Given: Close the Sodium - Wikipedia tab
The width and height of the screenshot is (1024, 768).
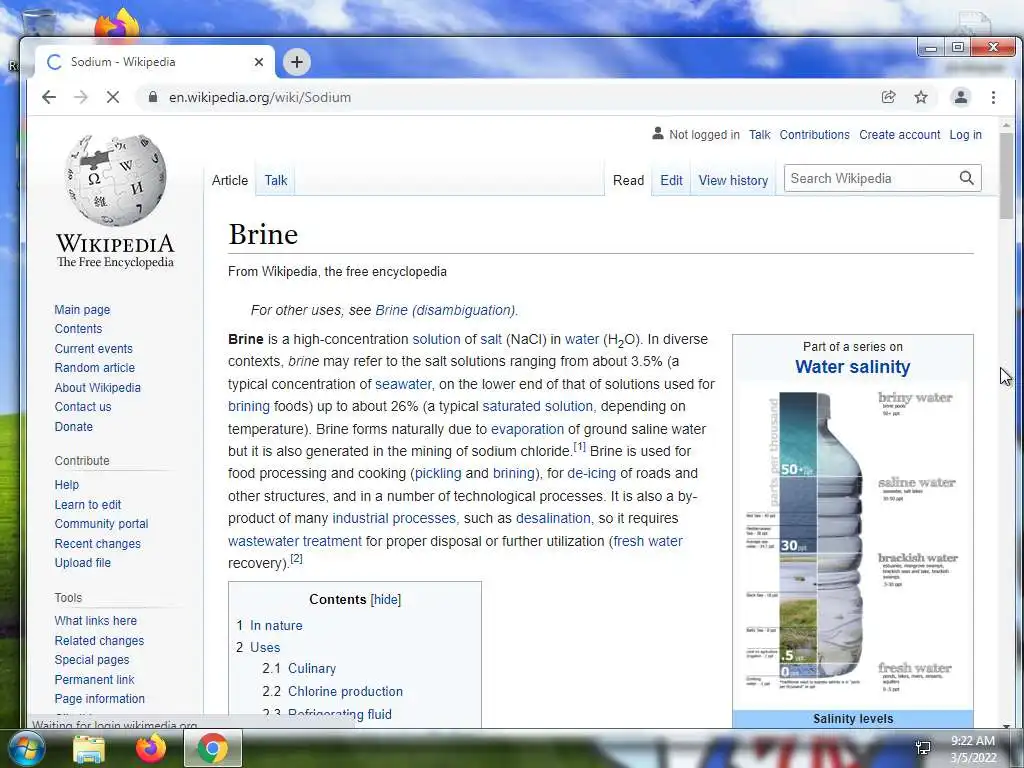Looking at the screenshot, I should click(259, 62).
